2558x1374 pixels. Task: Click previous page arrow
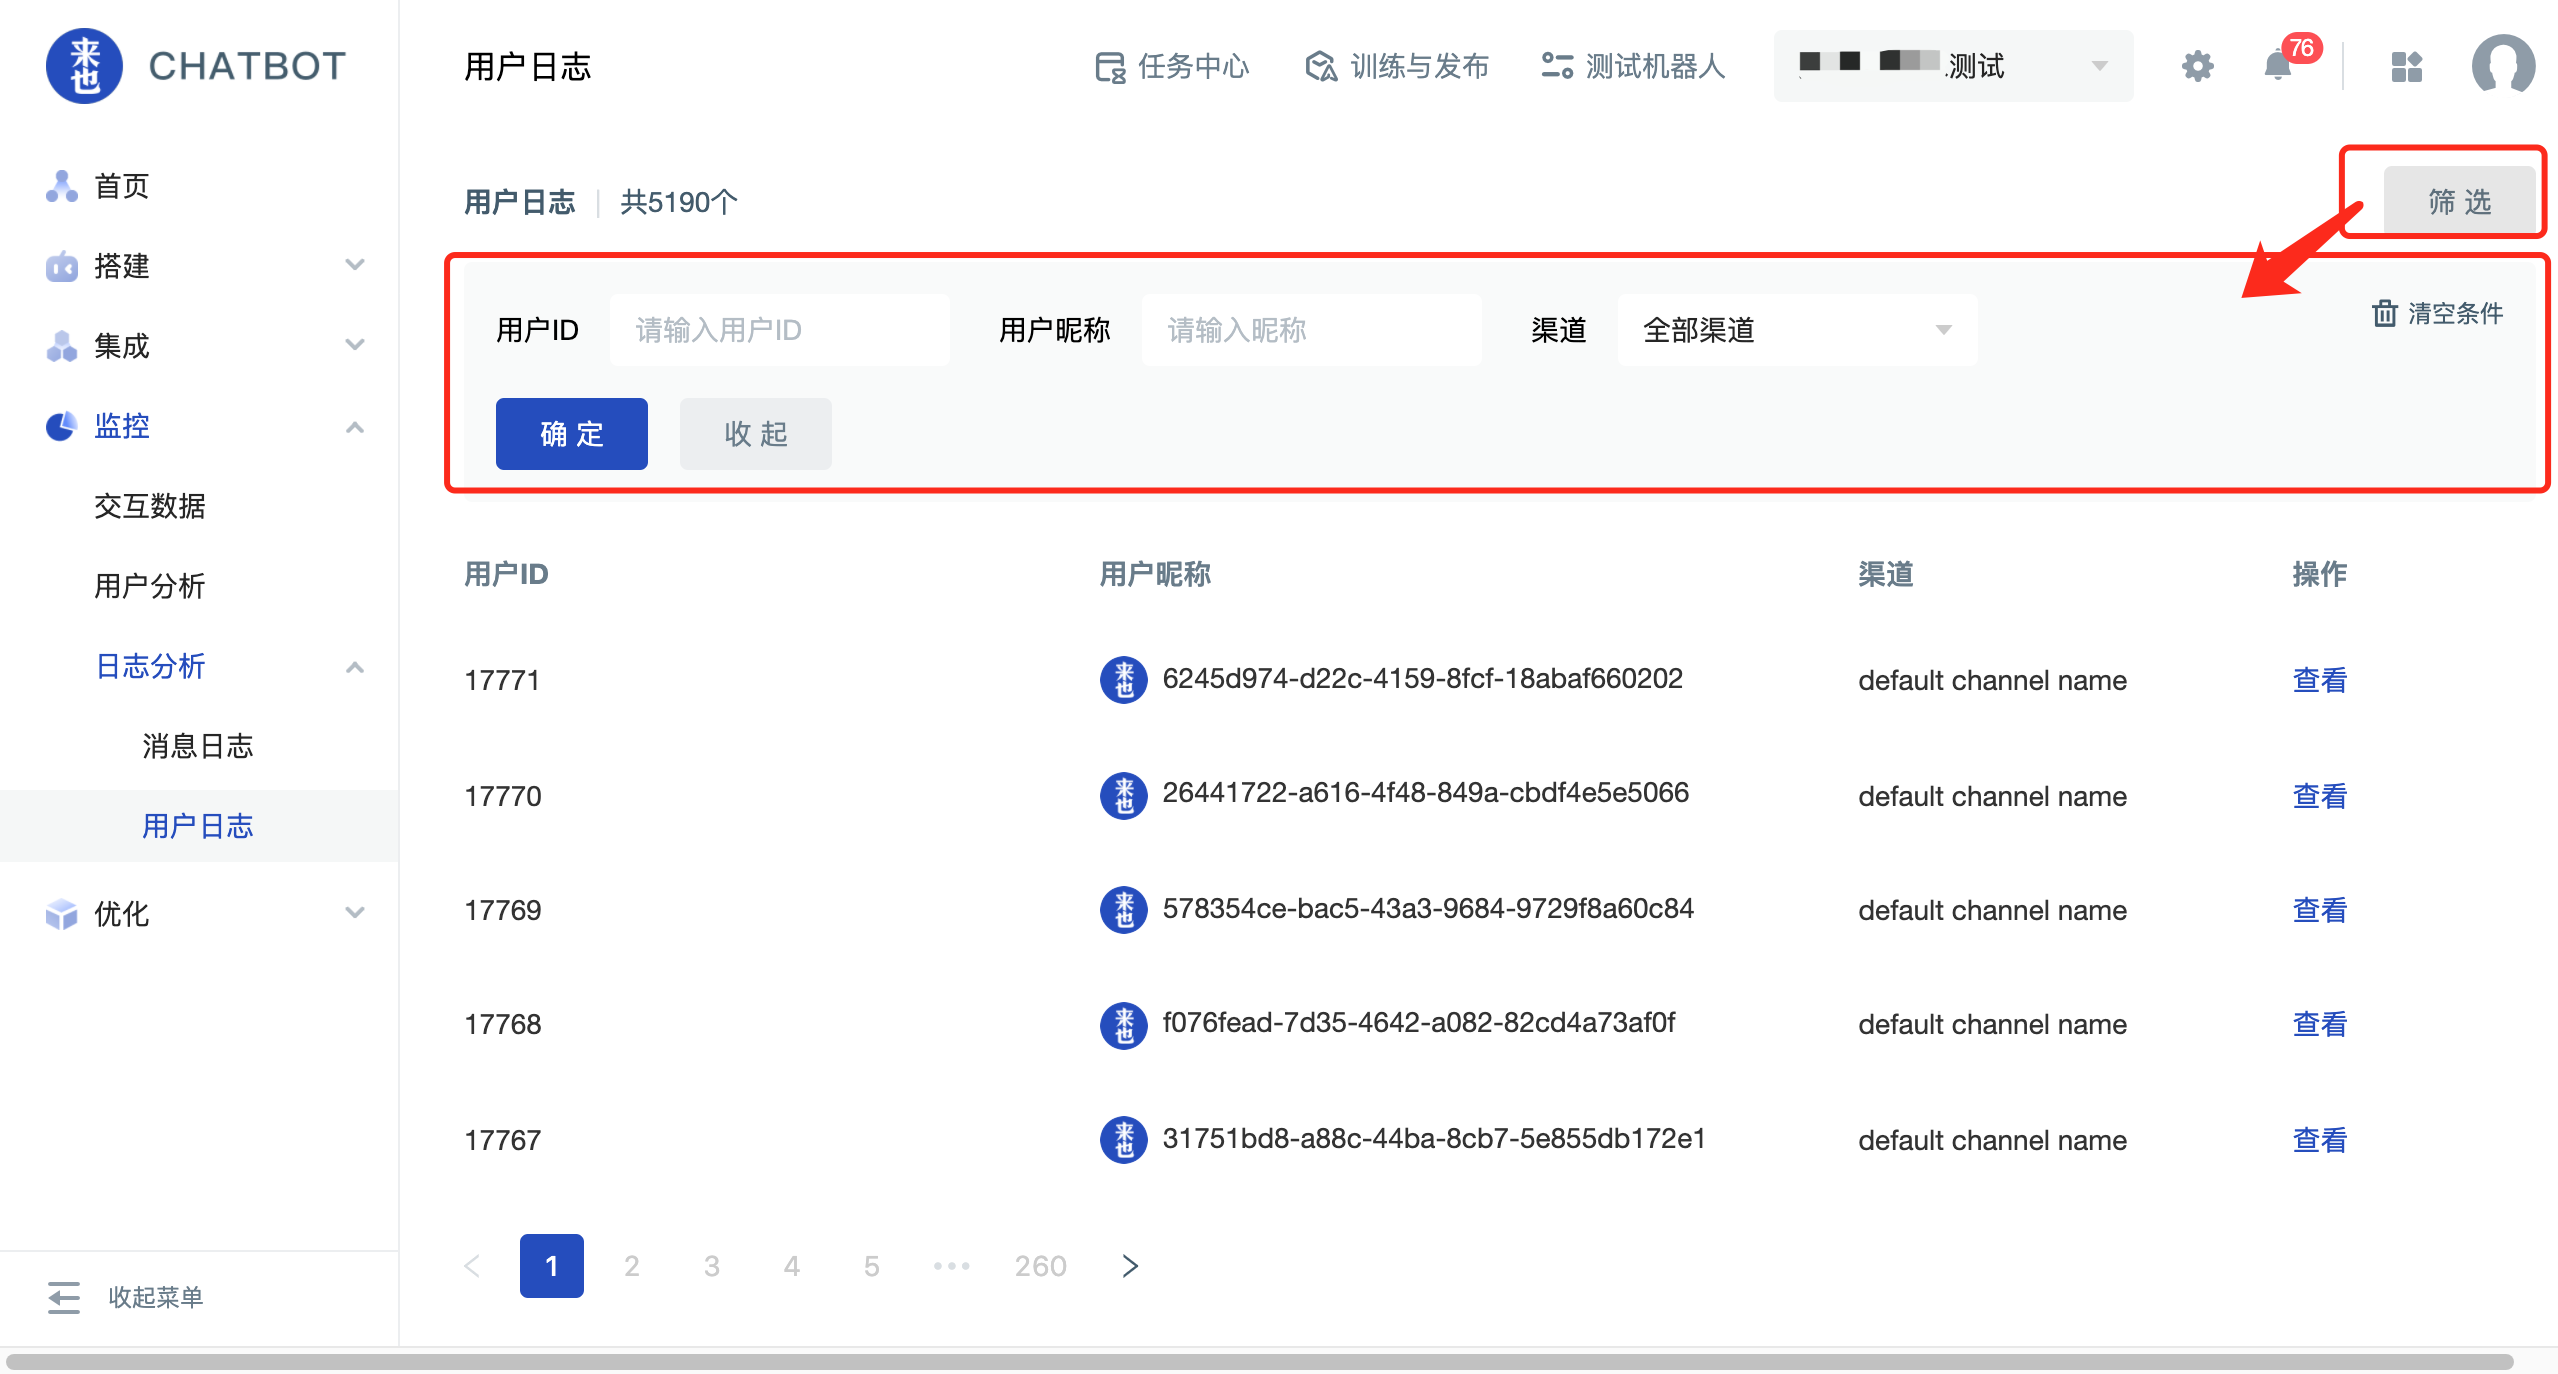click(x=472, y=1266)
